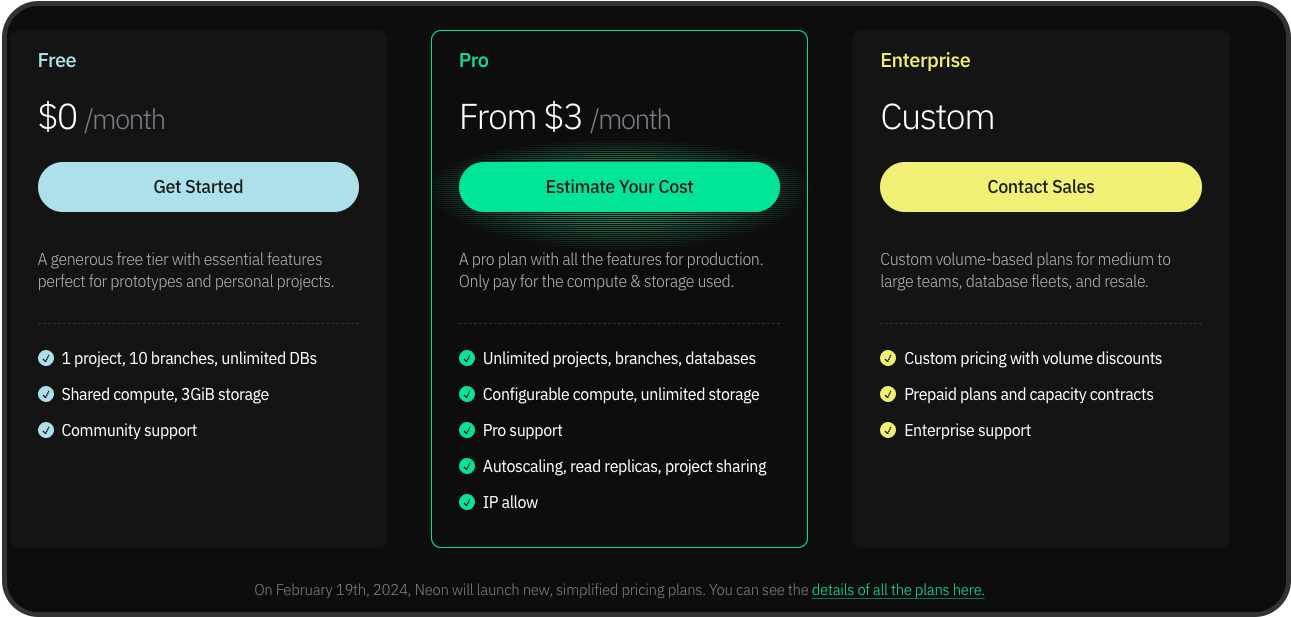
Task: Click green checkmark beside IP allow
Action: point(467,502)
